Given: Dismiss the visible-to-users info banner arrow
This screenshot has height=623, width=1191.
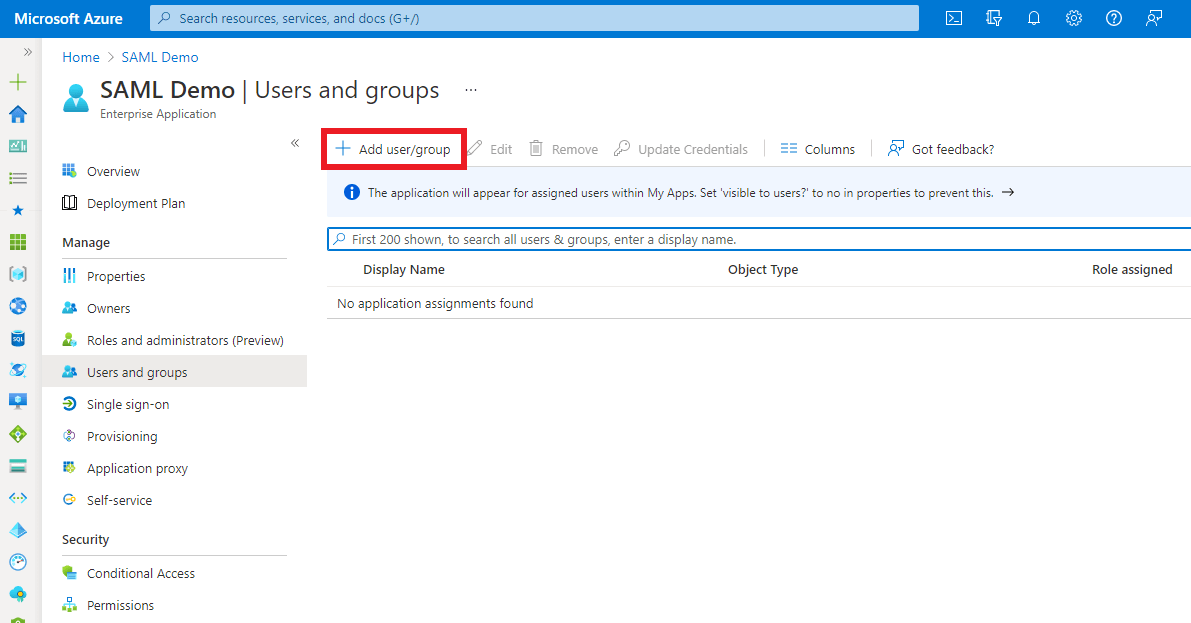Looking at the screenshot, I should (x=1007, y=192).
